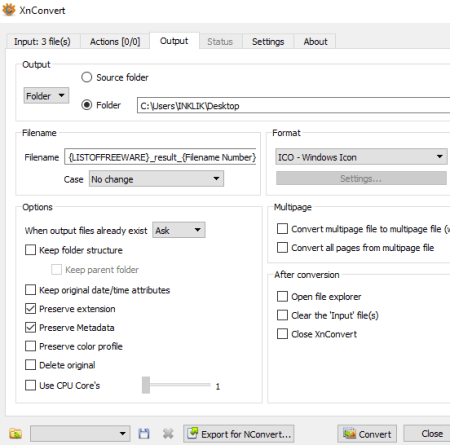Image resolution: width=450 pixels, height=445 pixels.
Task: Open the Status tab
Action: [220, 41]
